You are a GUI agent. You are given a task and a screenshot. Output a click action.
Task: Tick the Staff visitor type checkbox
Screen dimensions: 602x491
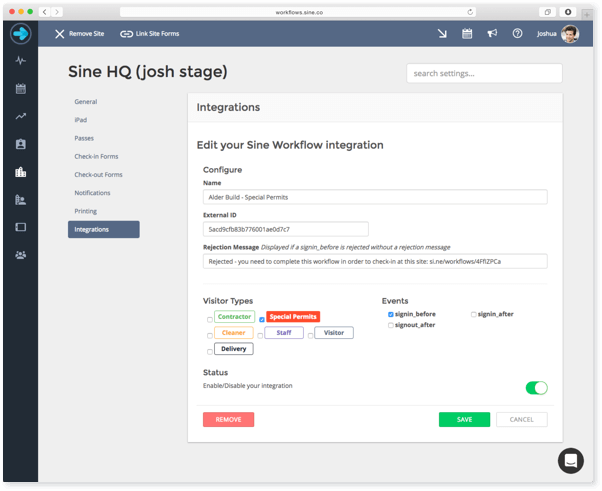coord(260,336)
